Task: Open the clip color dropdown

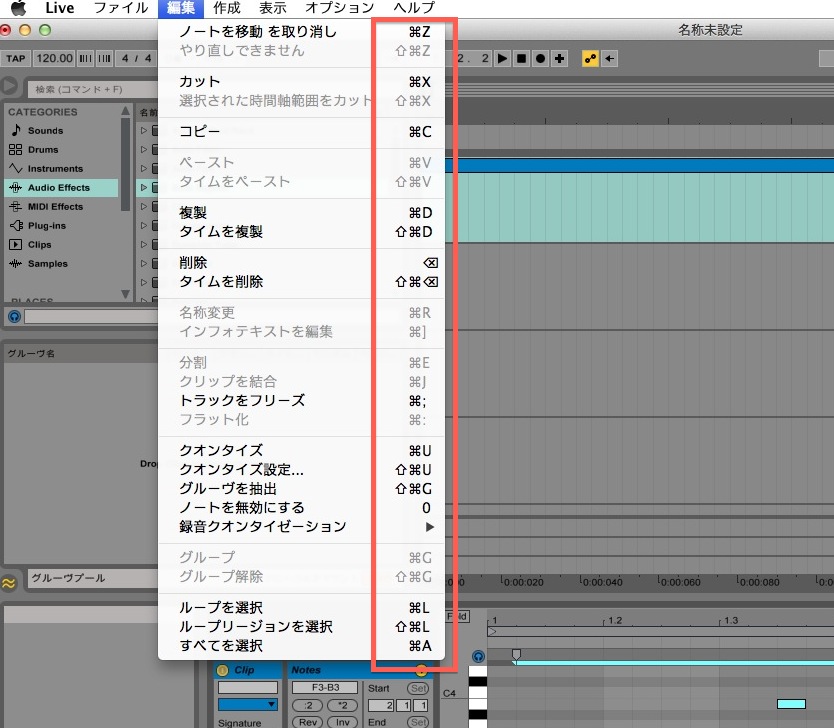Action: (x=248, y=705)
